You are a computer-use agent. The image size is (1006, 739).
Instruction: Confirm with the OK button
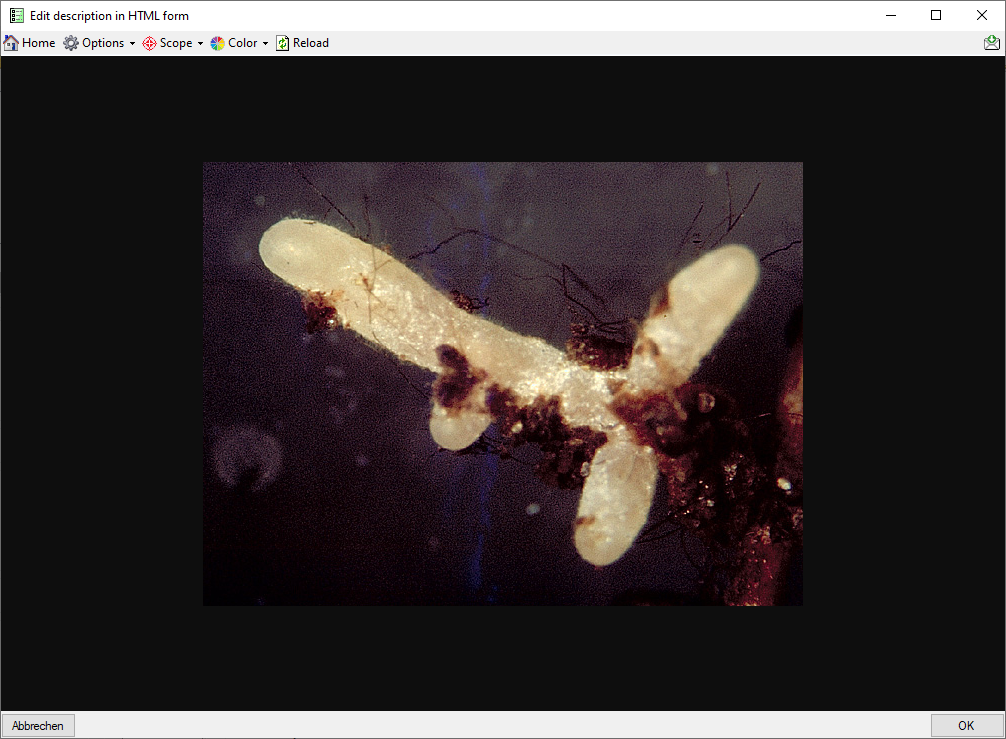coord(966,726)
